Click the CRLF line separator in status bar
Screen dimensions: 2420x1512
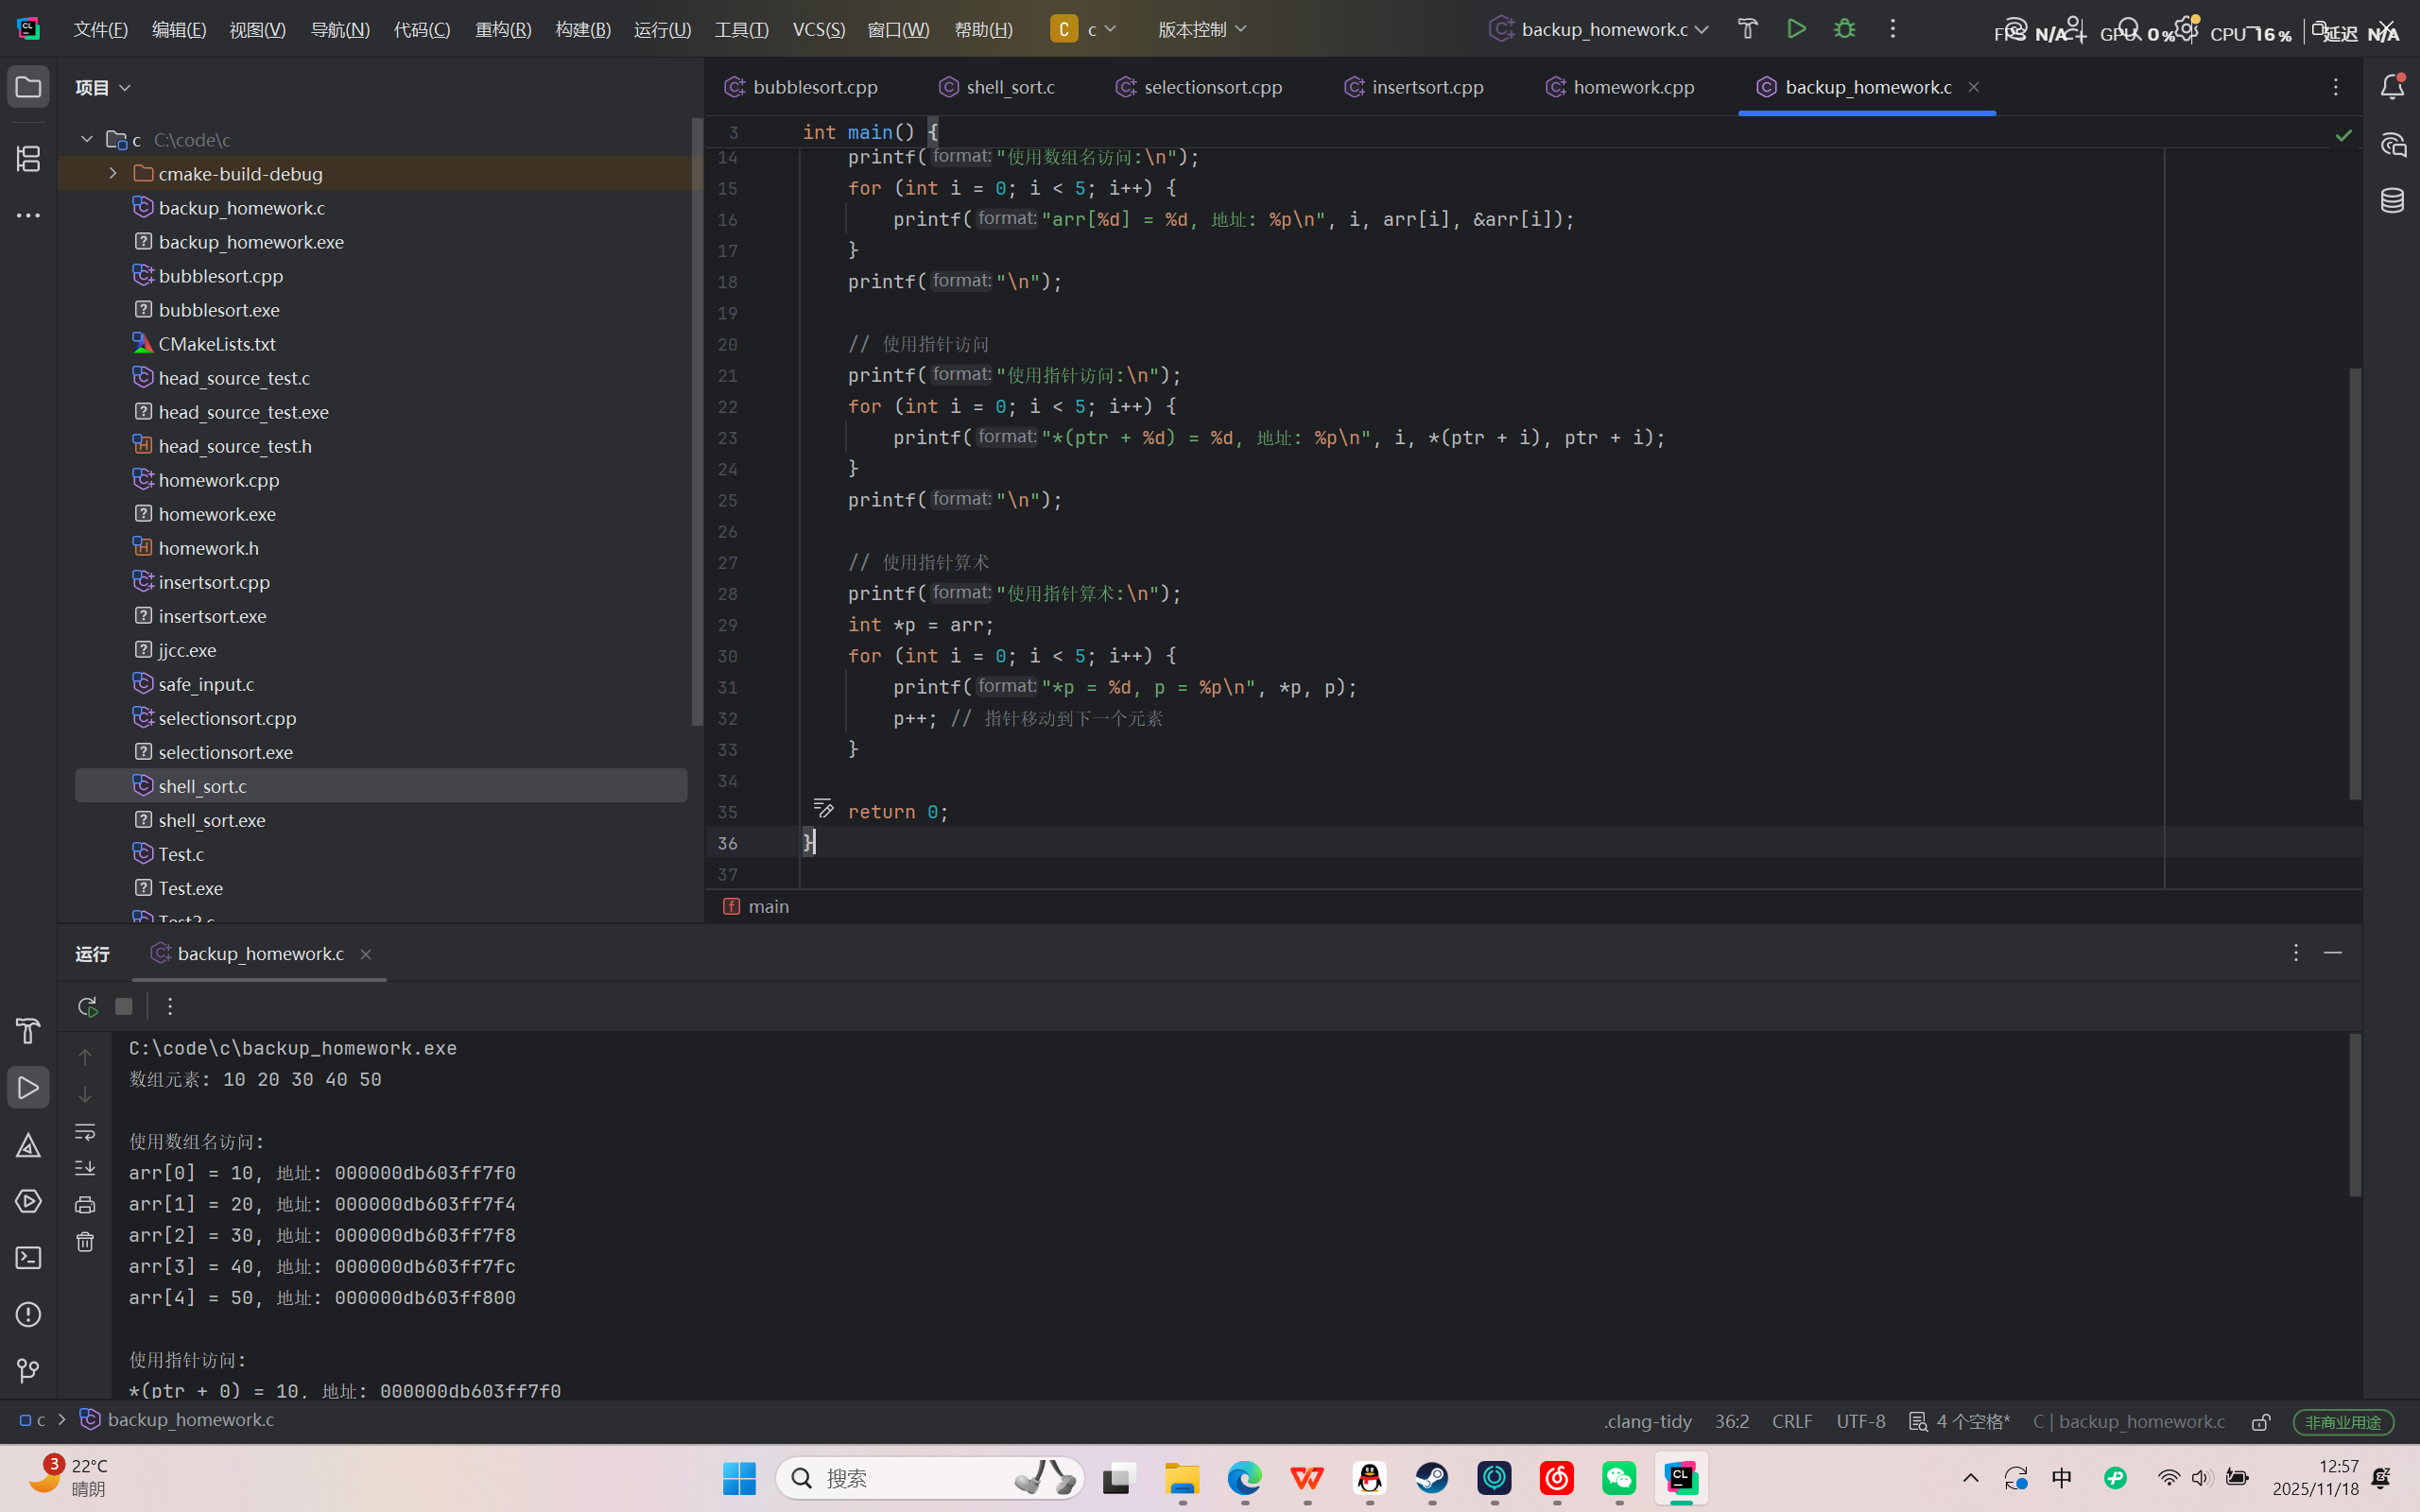pos(1791,1421)
